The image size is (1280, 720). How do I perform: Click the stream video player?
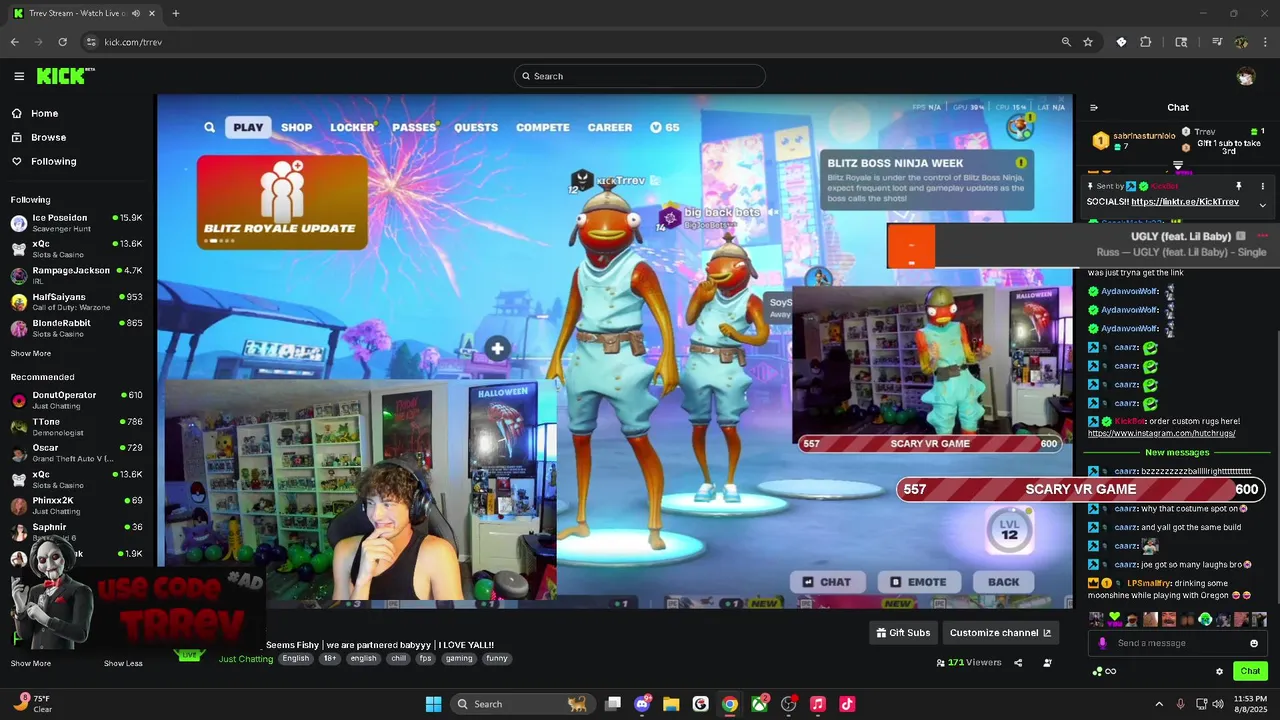pyautogui.click(x=614, y=351)
